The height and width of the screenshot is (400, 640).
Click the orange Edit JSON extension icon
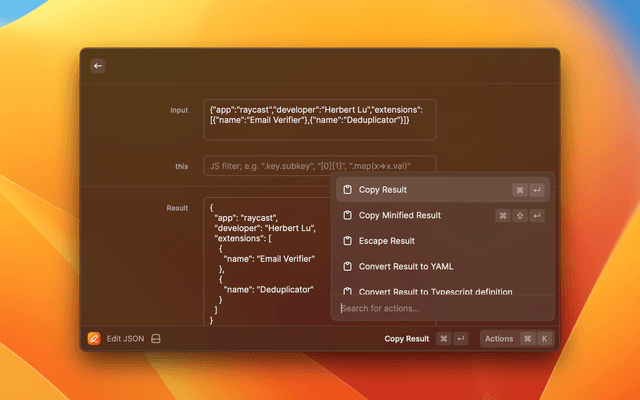tap(94, 339)
